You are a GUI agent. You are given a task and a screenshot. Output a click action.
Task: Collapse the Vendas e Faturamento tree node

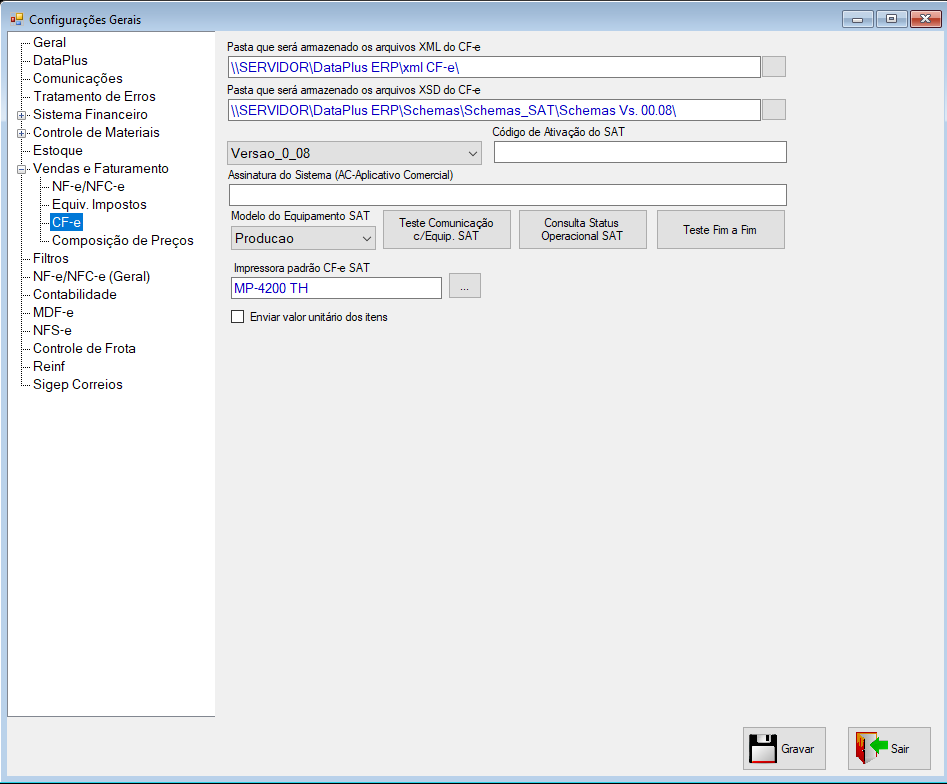pos(21,169)
